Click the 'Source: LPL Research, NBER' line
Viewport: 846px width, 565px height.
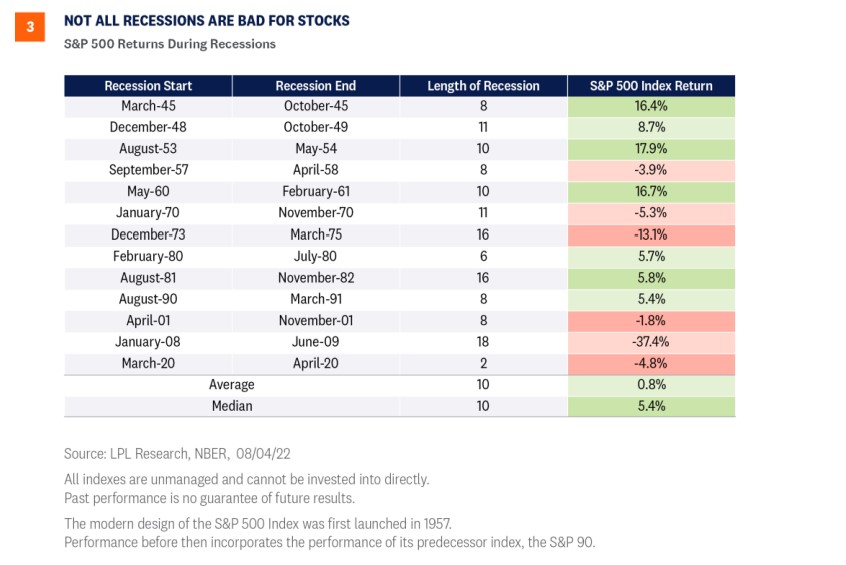pos(179,454)
